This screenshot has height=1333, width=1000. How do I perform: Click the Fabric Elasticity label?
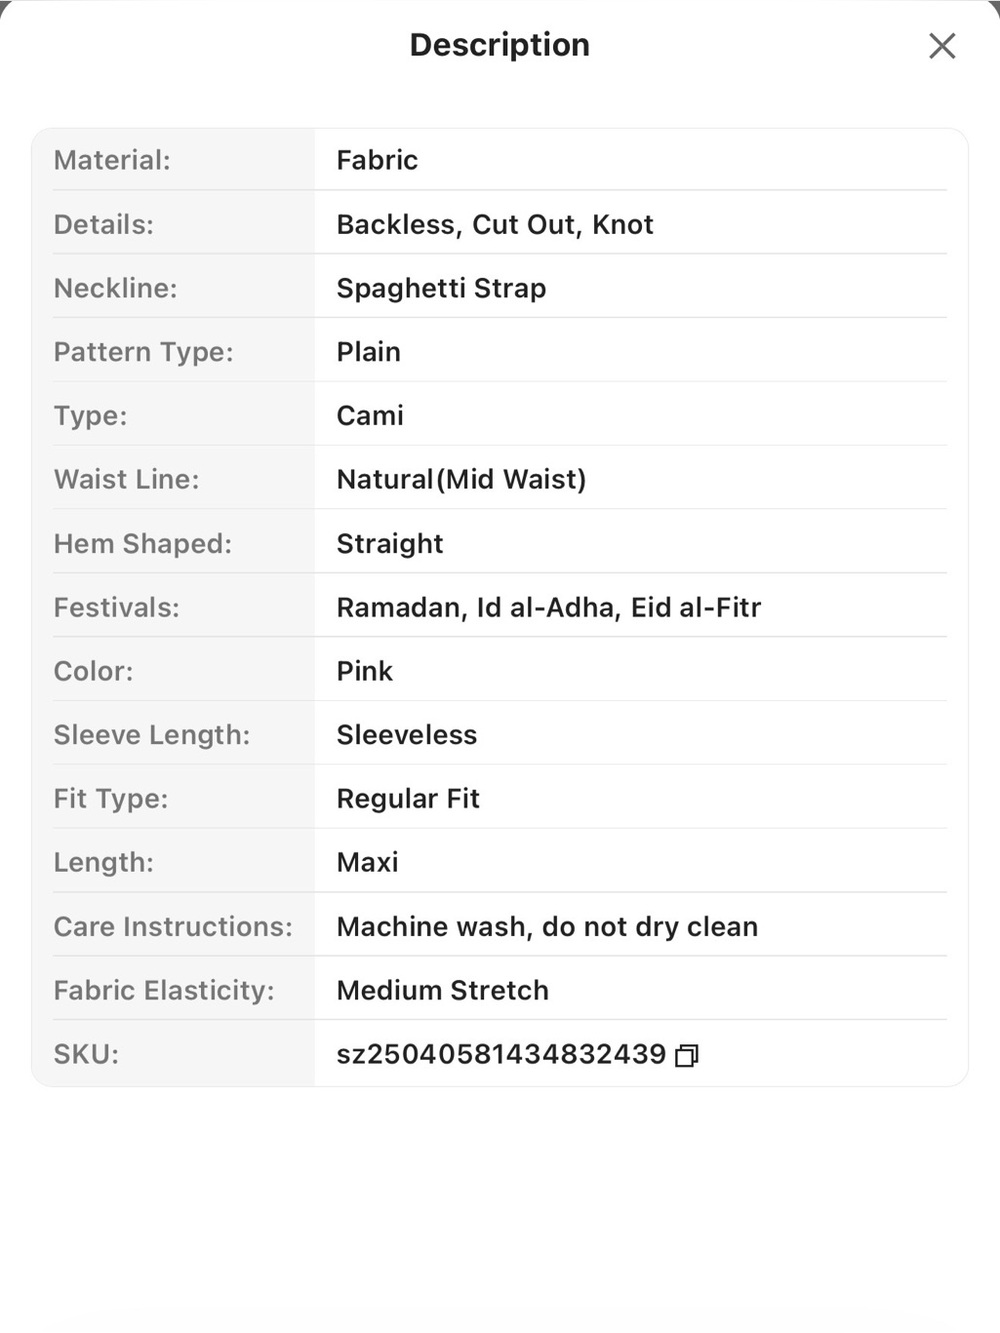tap(164, 991)
